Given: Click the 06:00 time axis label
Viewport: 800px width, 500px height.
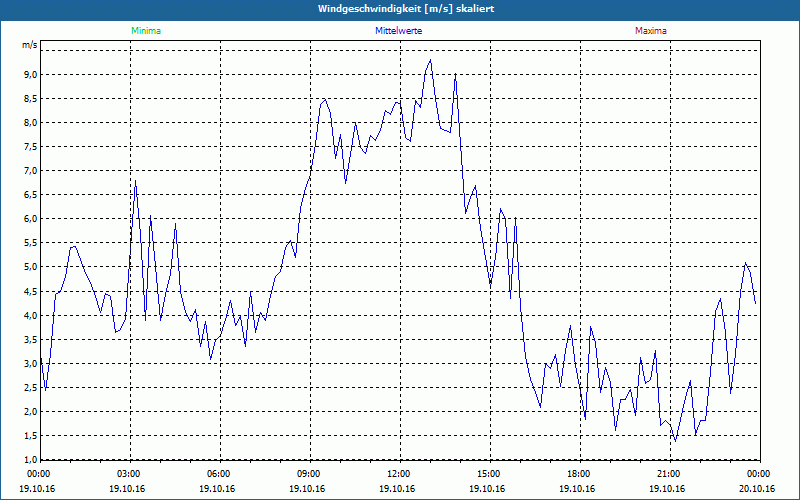Looking at the screenshot, I should coord(220,474).
